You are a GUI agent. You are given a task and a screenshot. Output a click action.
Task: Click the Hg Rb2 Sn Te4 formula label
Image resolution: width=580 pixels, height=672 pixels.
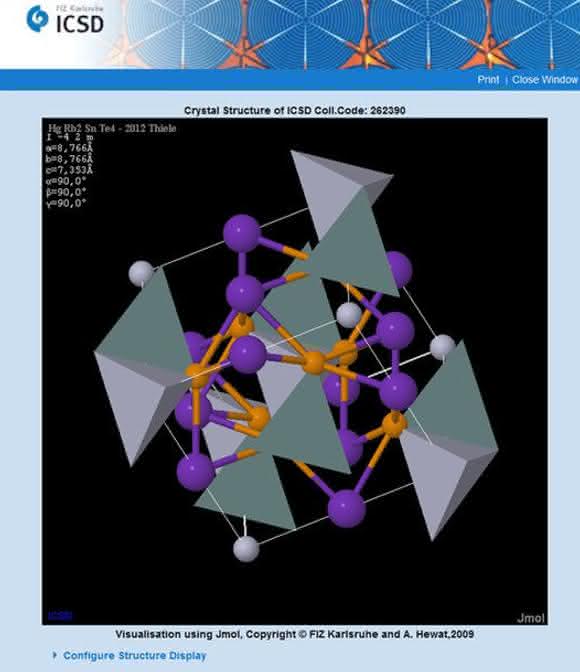(112, 128)
